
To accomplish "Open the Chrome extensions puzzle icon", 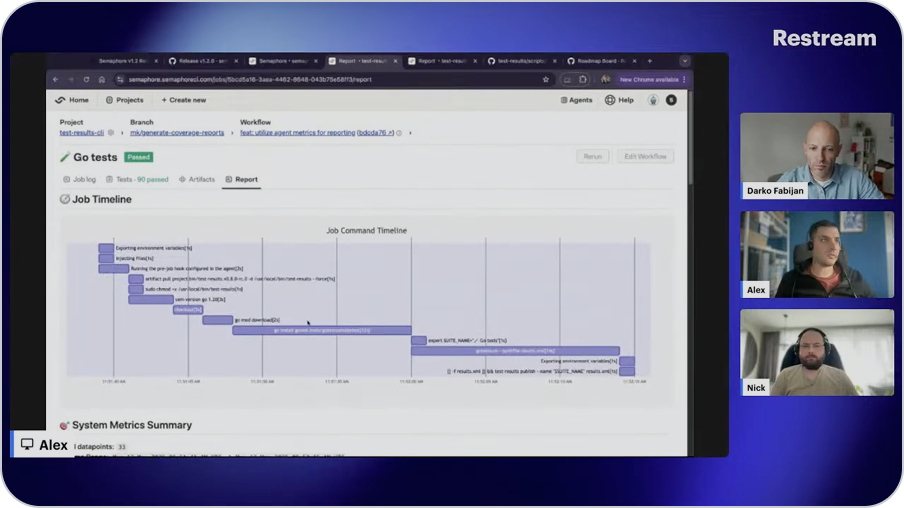I will (583, 80).
